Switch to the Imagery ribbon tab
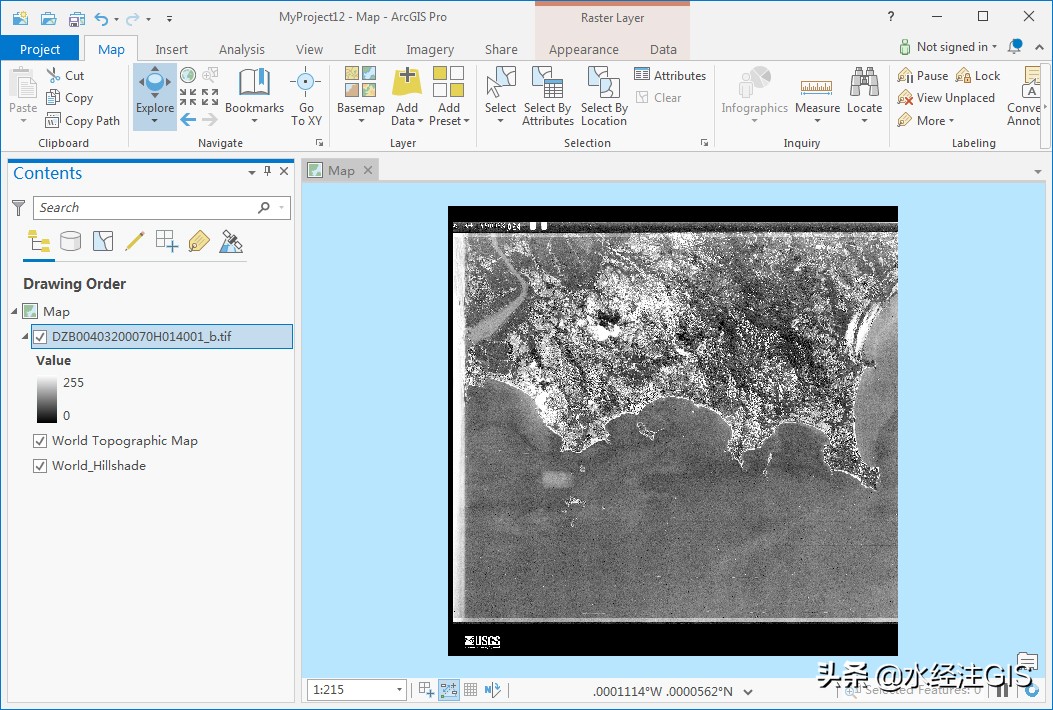 pos(430,49)
